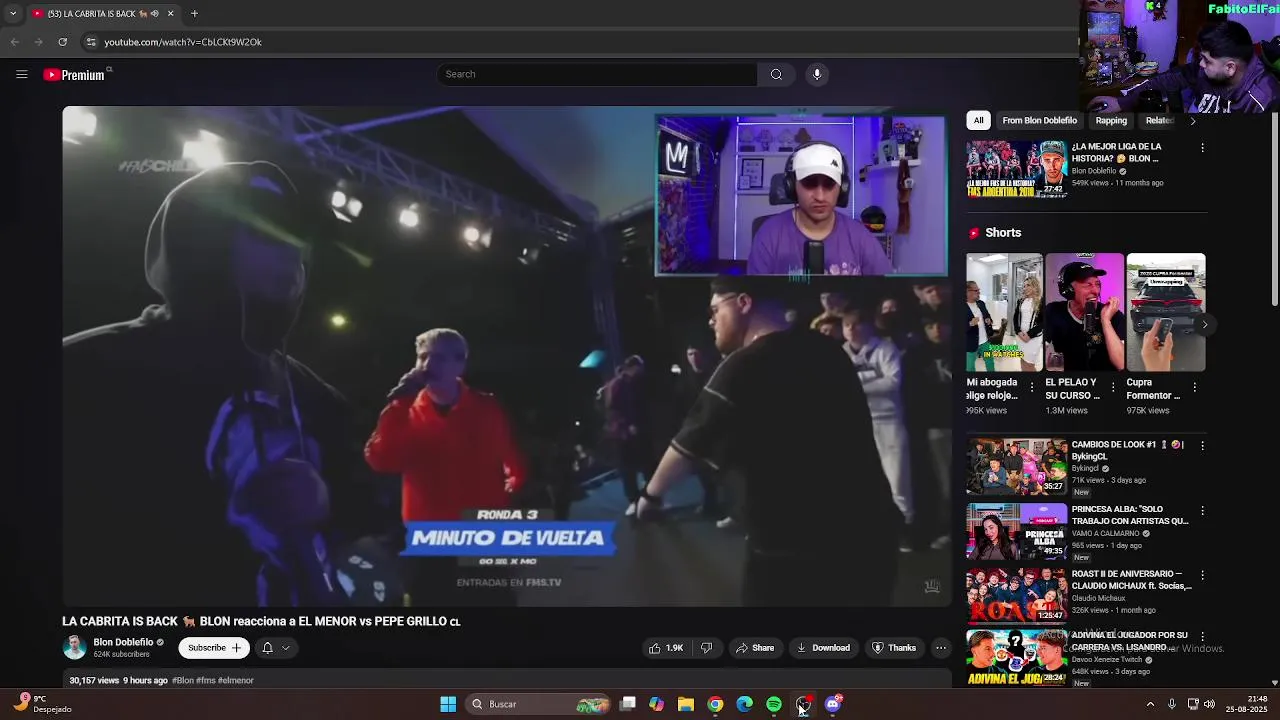The image size is (1280, 720).
Task: Click the search magnifier button
Action: pyautogui.click(x=776, y=74)
